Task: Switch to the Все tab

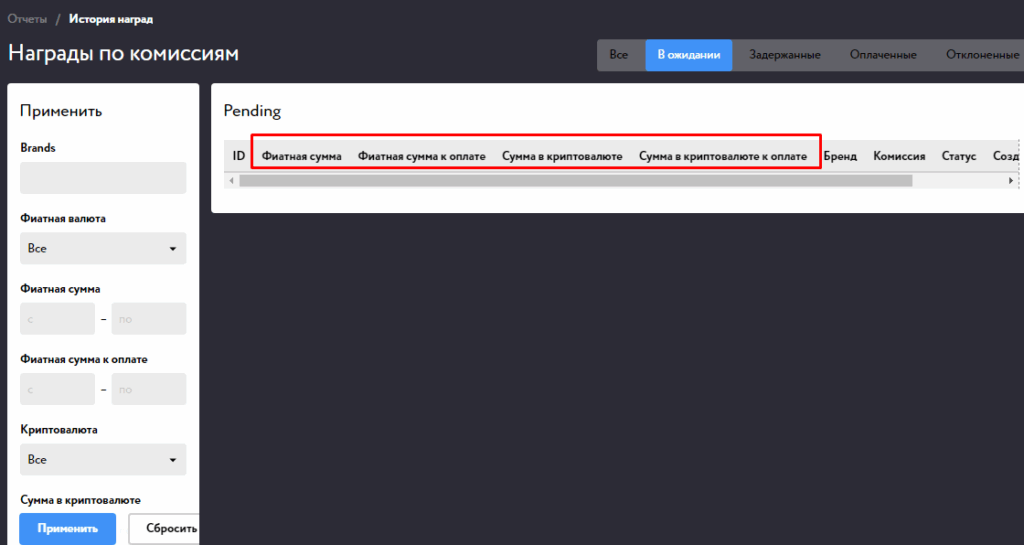Action: pos(619,55)
